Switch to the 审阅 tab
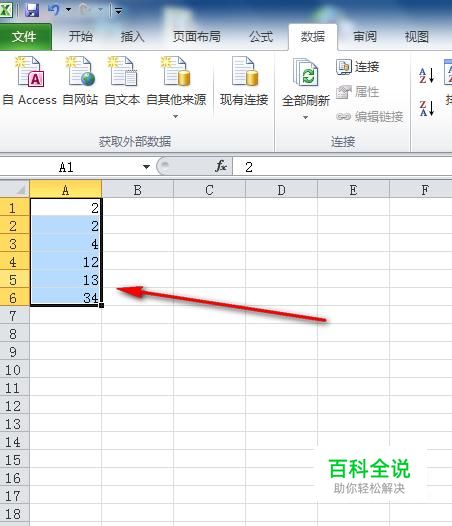452x526 pixels. (x=365, y=37)
